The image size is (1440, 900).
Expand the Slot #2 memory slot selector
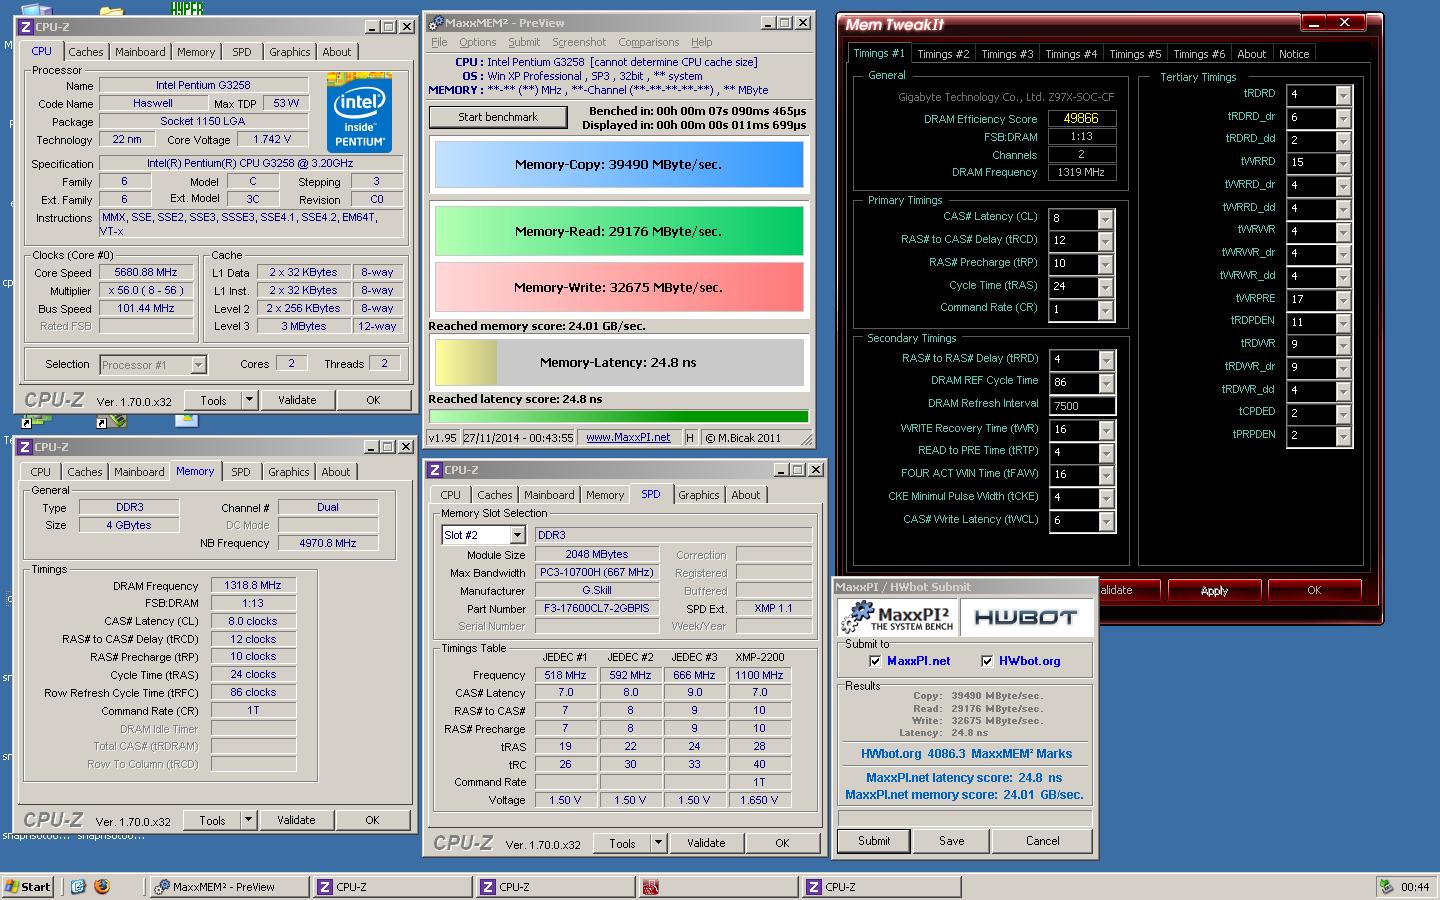click(517, 535)
